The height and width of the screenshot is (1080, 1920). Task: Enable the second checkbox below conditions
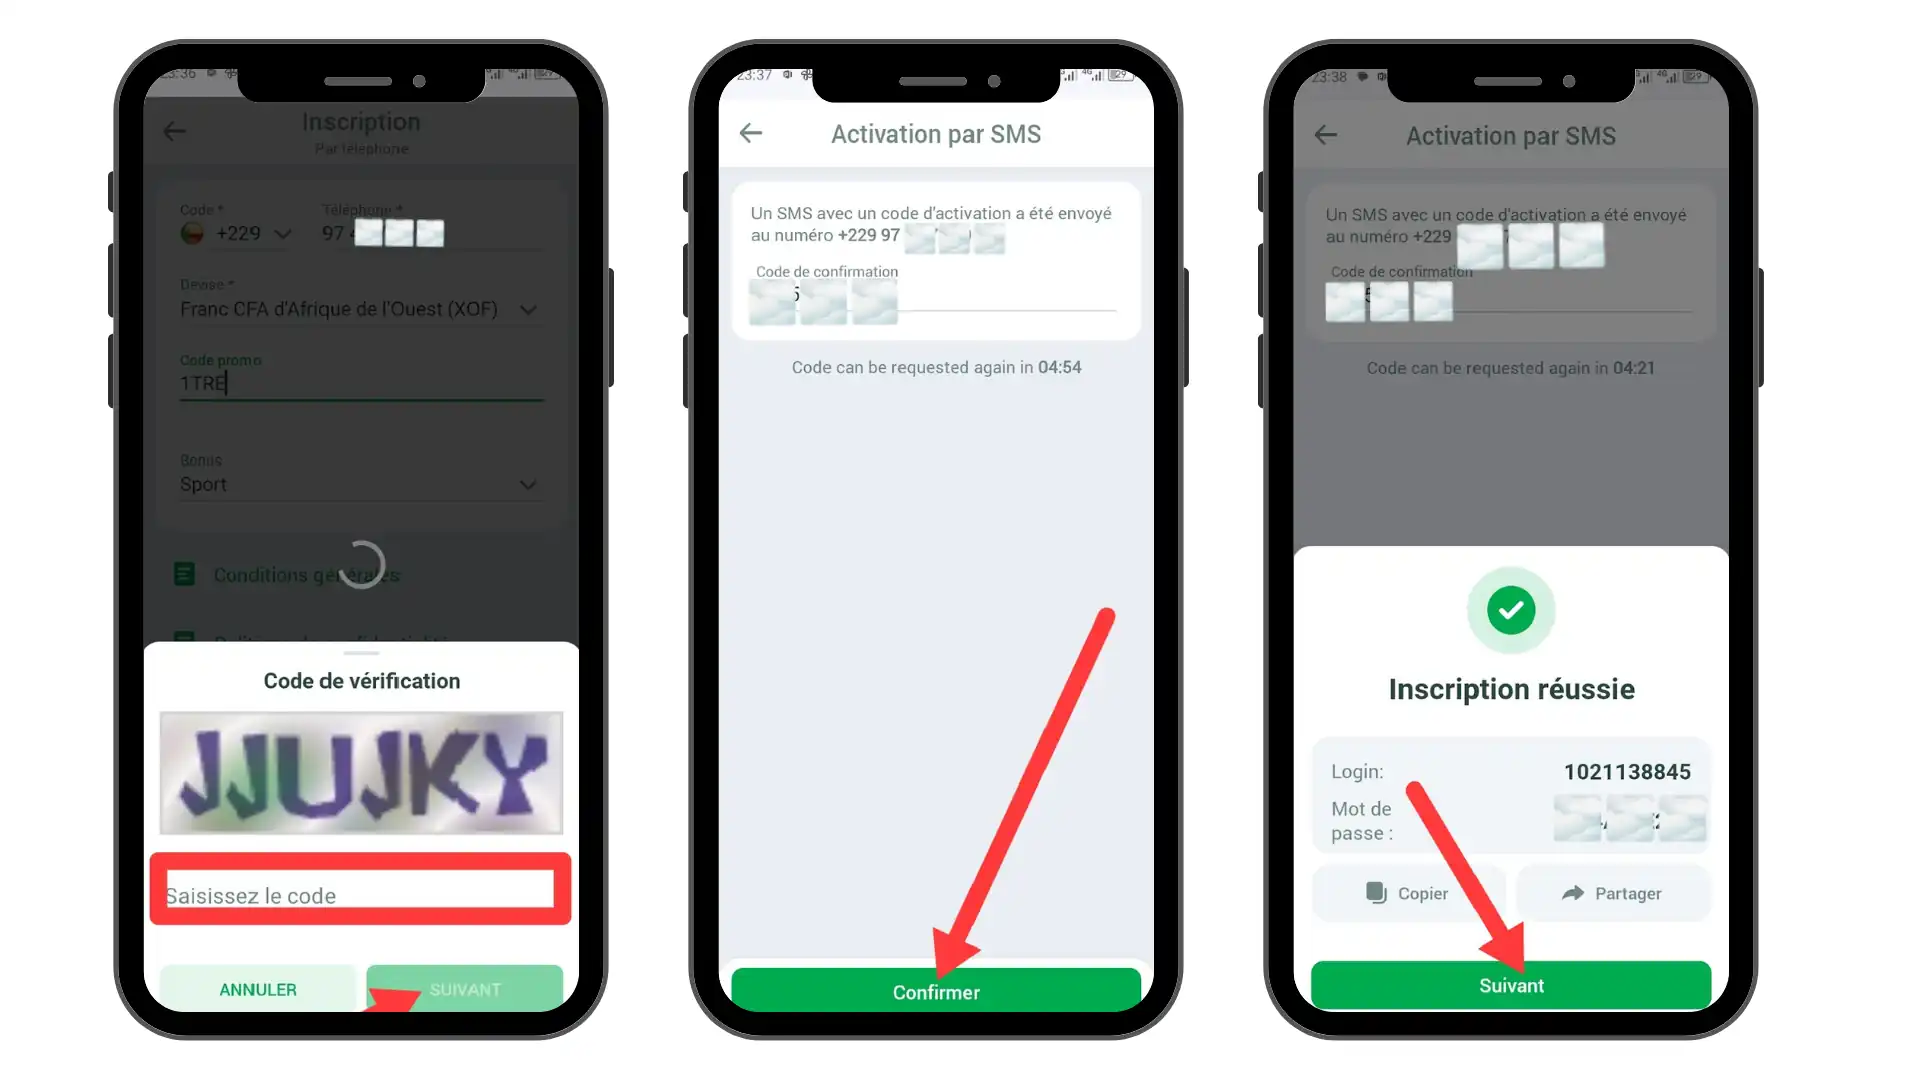[183, 632]
